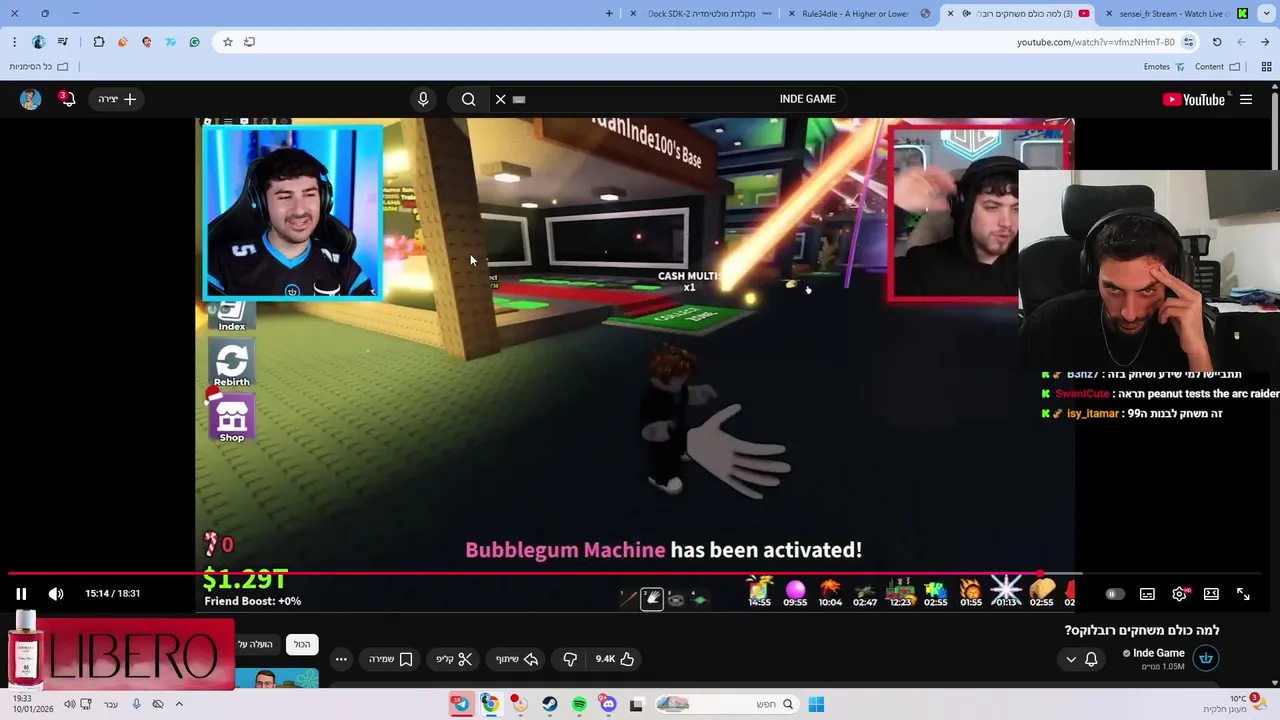Click the קליפ clip button
1280x720 pixels.
pyautogui.click(x=453, y=659)
